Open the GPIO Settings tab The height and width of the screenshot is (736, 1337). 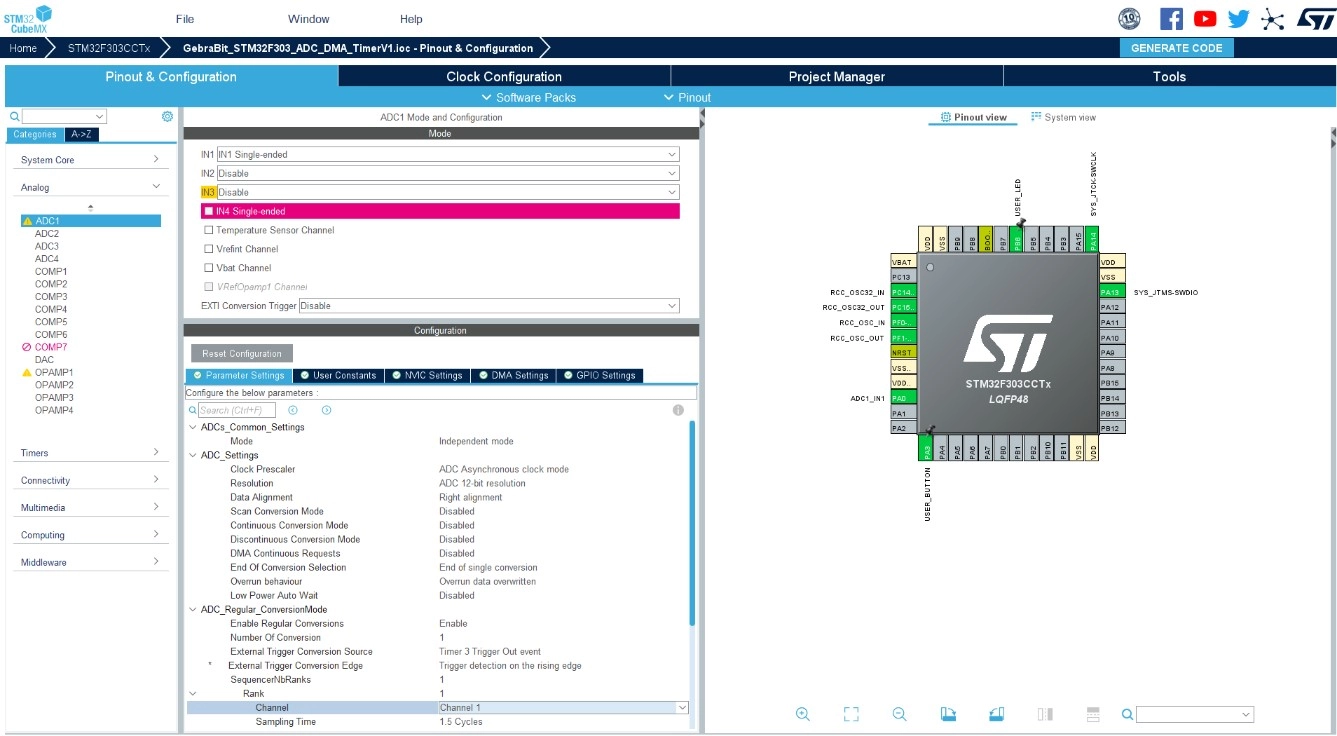point(599,375)
